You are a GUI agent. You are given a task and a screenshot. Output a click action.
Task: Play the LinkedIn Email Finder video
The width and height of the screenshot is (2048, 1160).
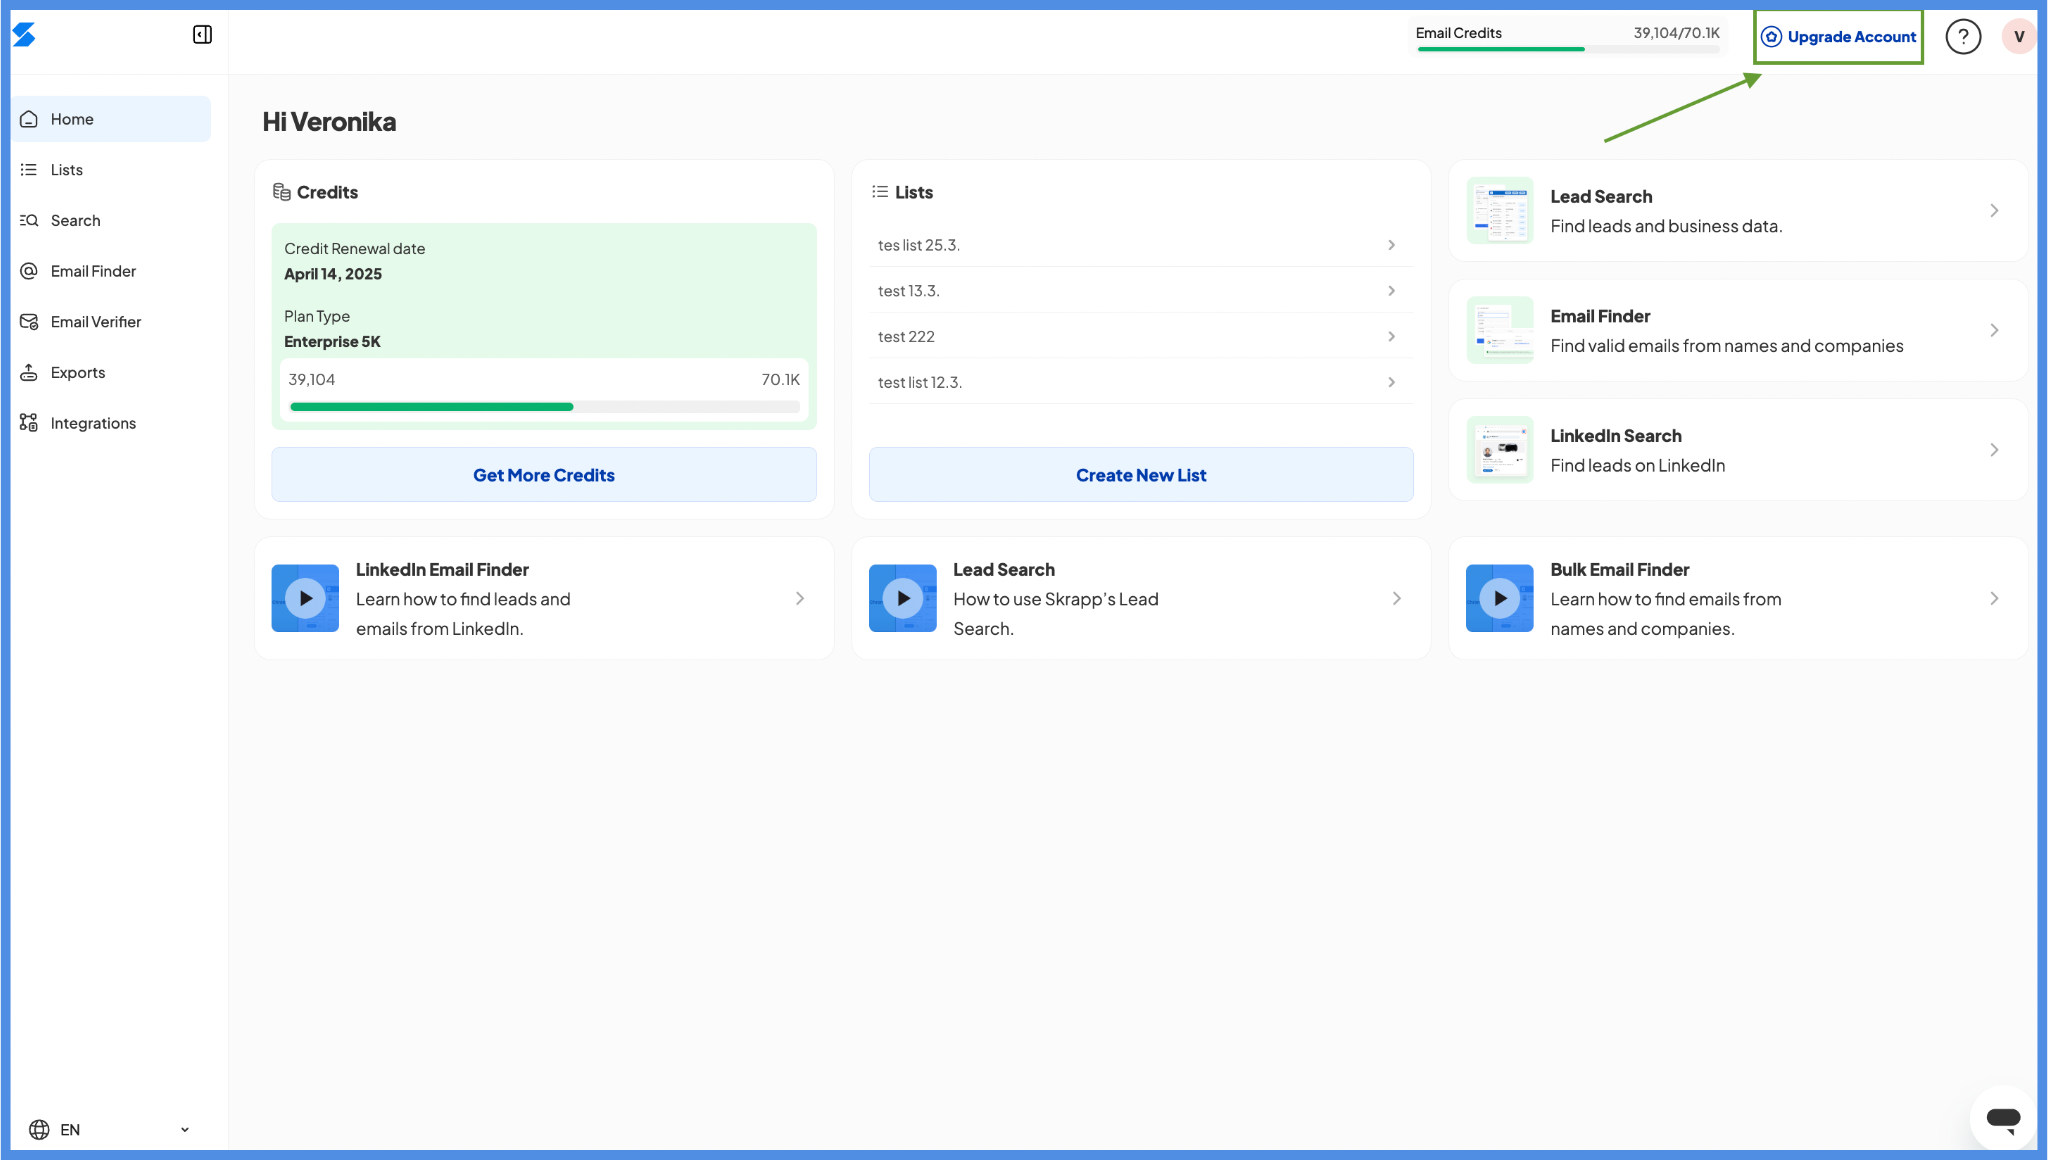(305, 598)
